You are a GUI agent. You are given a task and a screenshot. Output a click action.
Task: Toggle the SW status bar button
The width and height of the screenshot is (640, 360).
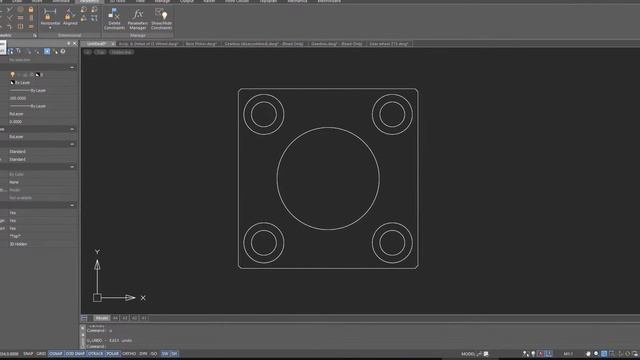[x=164, y=354]
